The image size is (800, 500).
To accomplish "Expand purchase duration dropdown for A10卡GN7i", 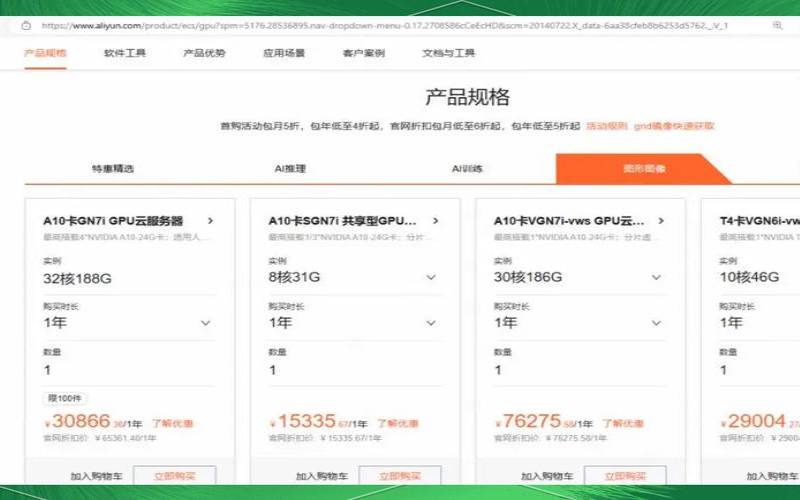I will pos(205,323).
